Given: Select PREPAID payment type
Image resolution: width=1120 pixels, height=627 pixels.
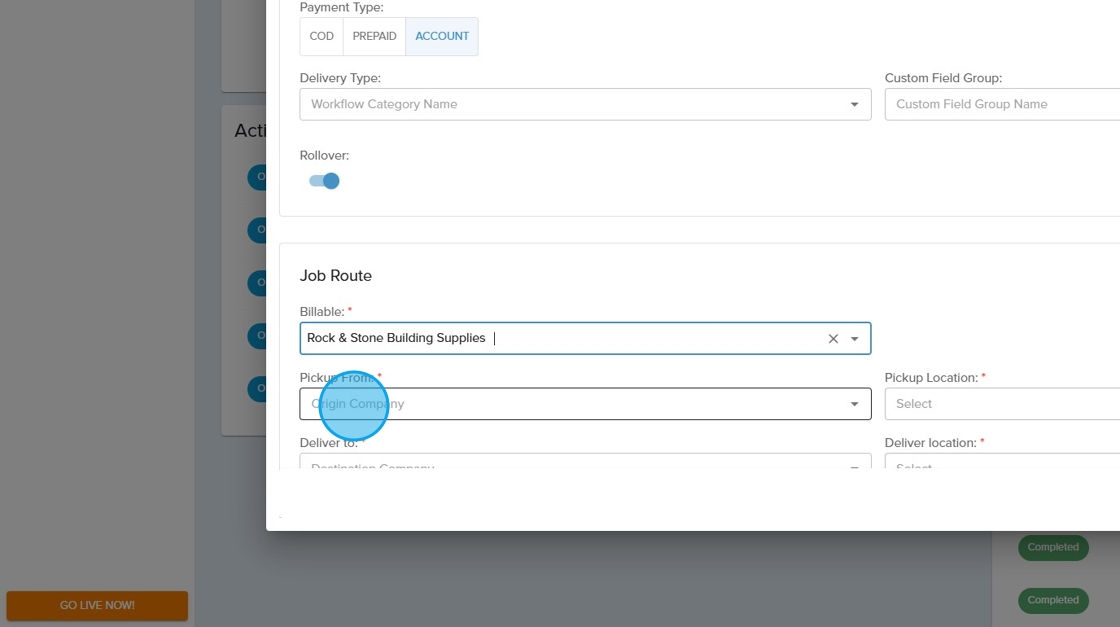Looking at the screenshot, I should click(374, 36).
